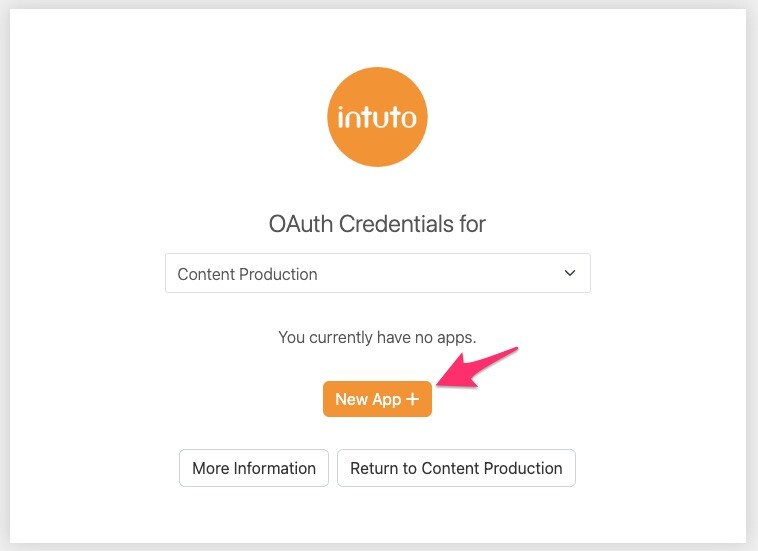The width and height of the screenshot is (758, 551).
Task: View more info about OAuth credentials
Action: coord(254,468)
